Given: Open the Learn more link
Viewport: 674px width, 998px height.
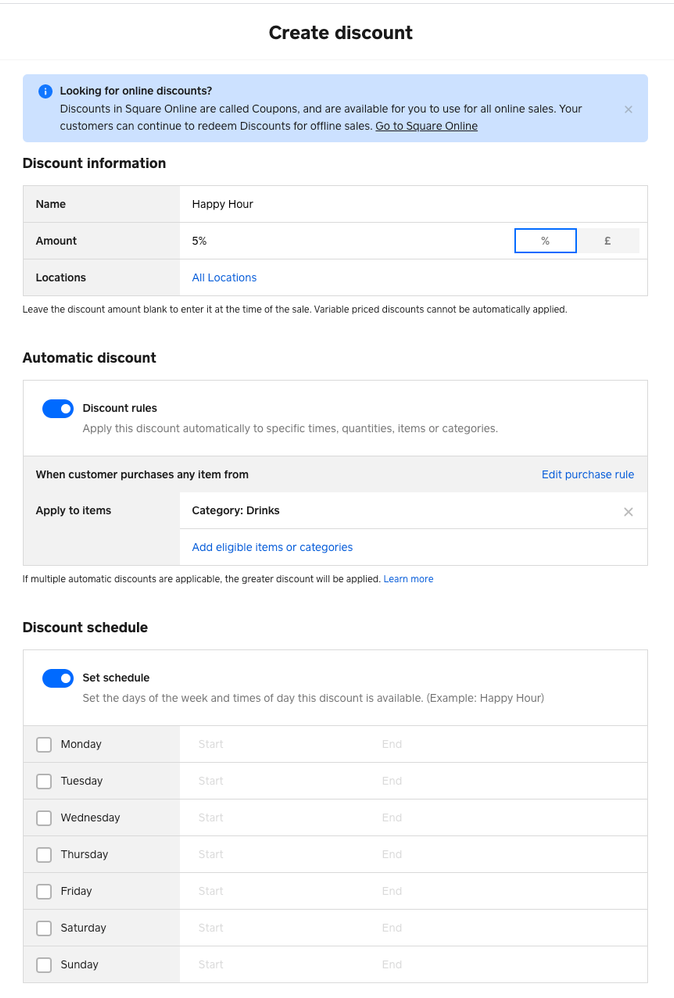Looking at the screenshot, I should (408, 579).
